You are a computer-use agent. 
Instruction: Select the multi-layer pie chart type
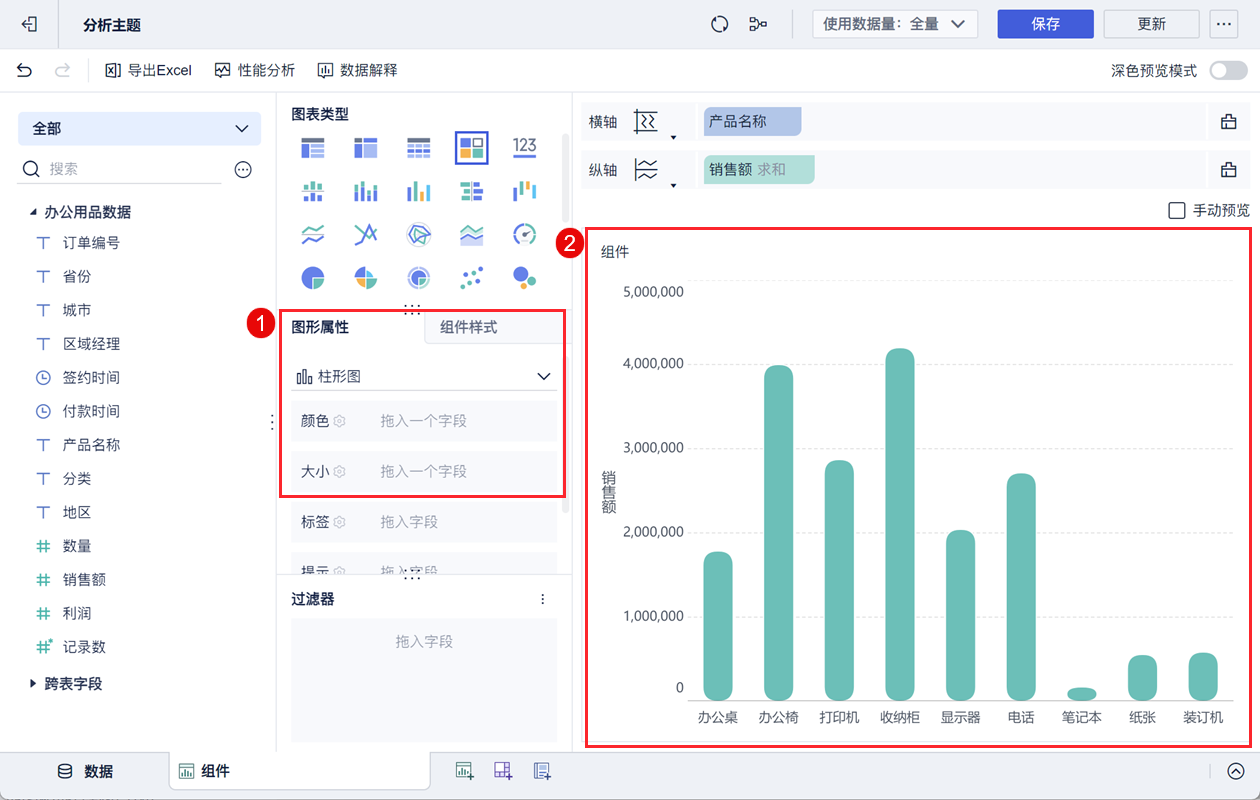coord(418,277)
